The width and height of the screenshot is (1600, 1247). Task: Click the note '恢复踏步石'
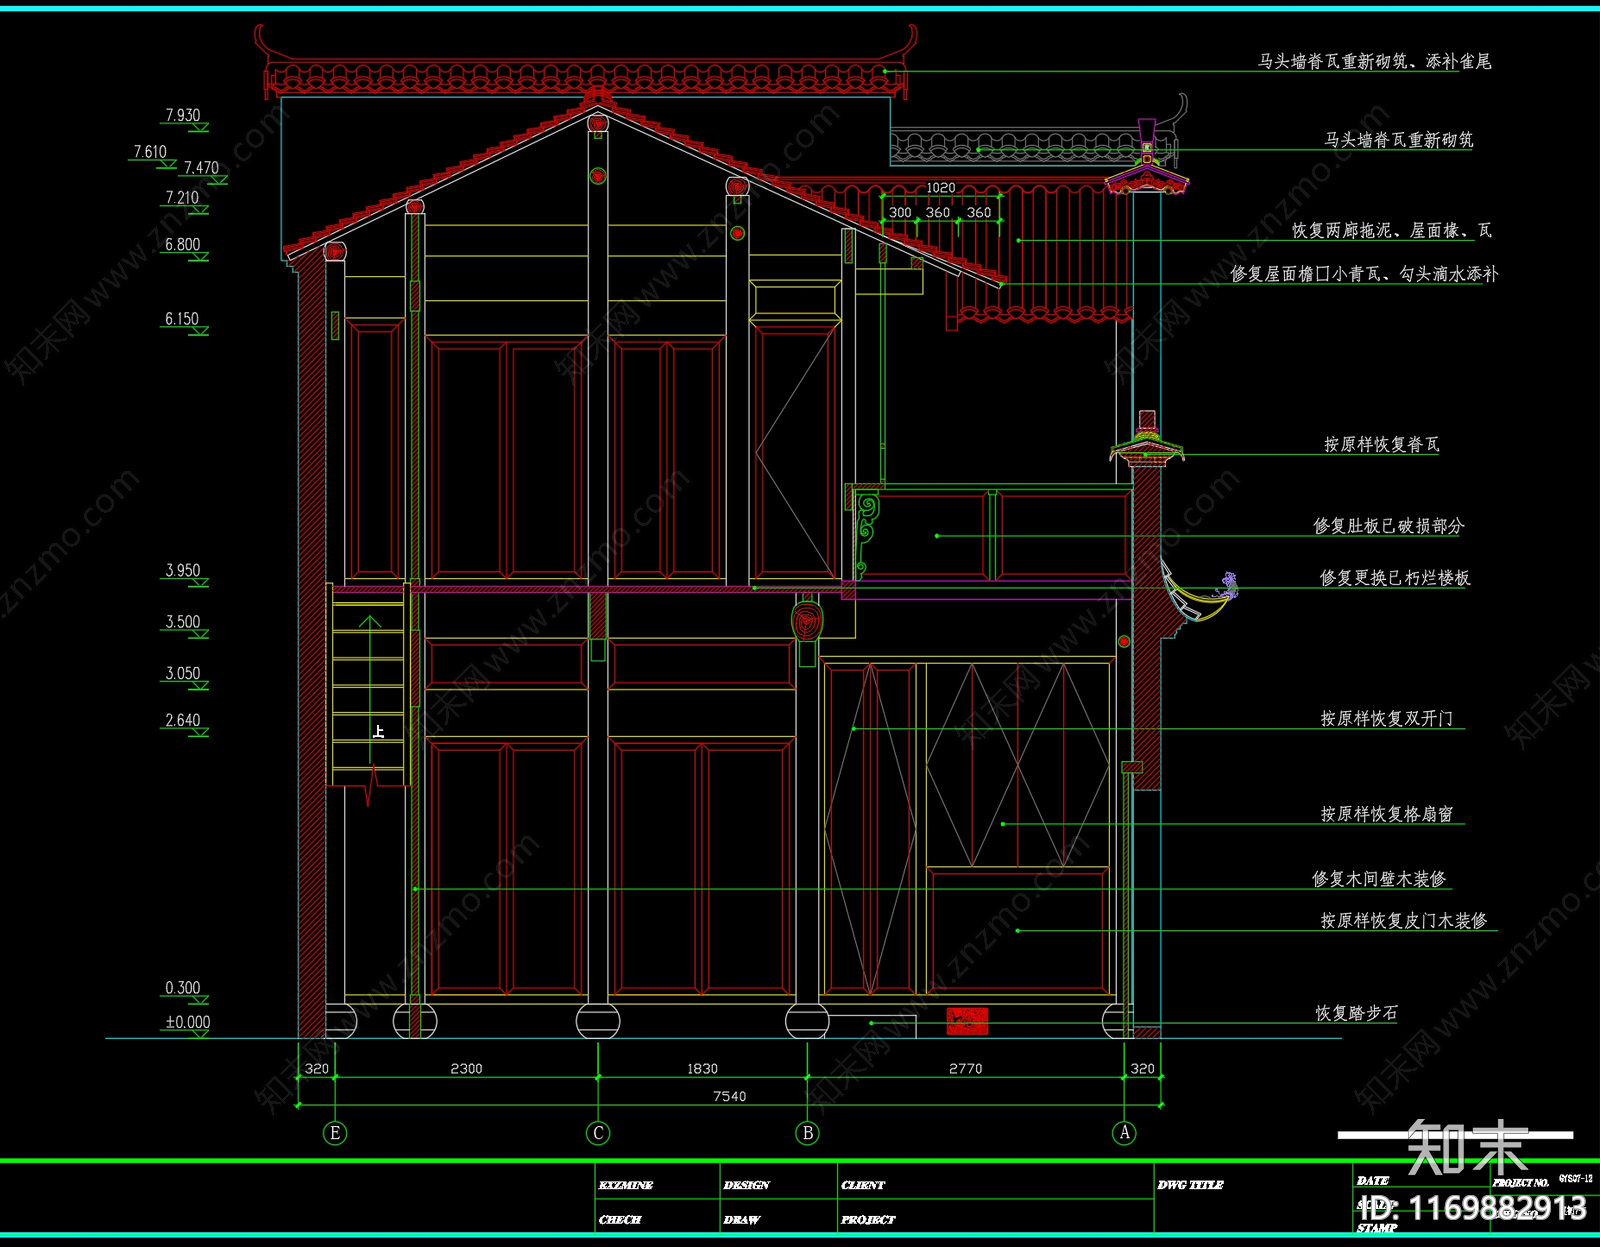click(1356, 1014)
